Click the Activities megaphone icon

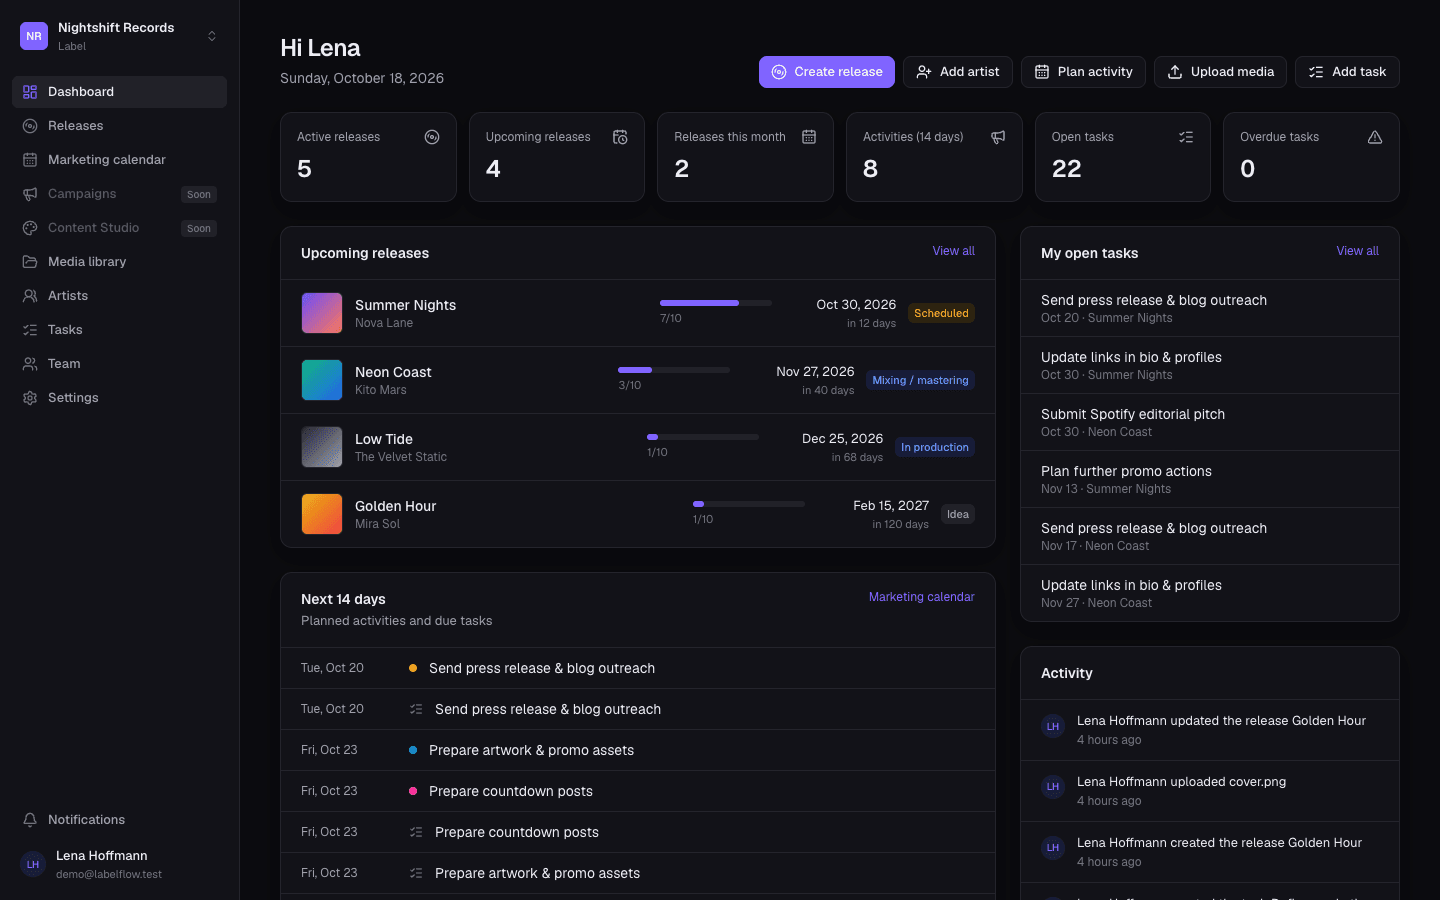click(998, 137)
